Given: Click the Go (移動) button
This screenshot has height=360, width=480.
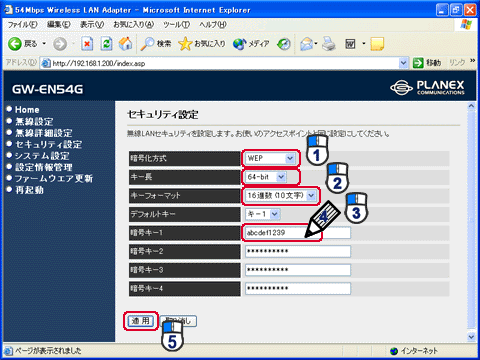Looking at the screenshot, I should 427,63.
